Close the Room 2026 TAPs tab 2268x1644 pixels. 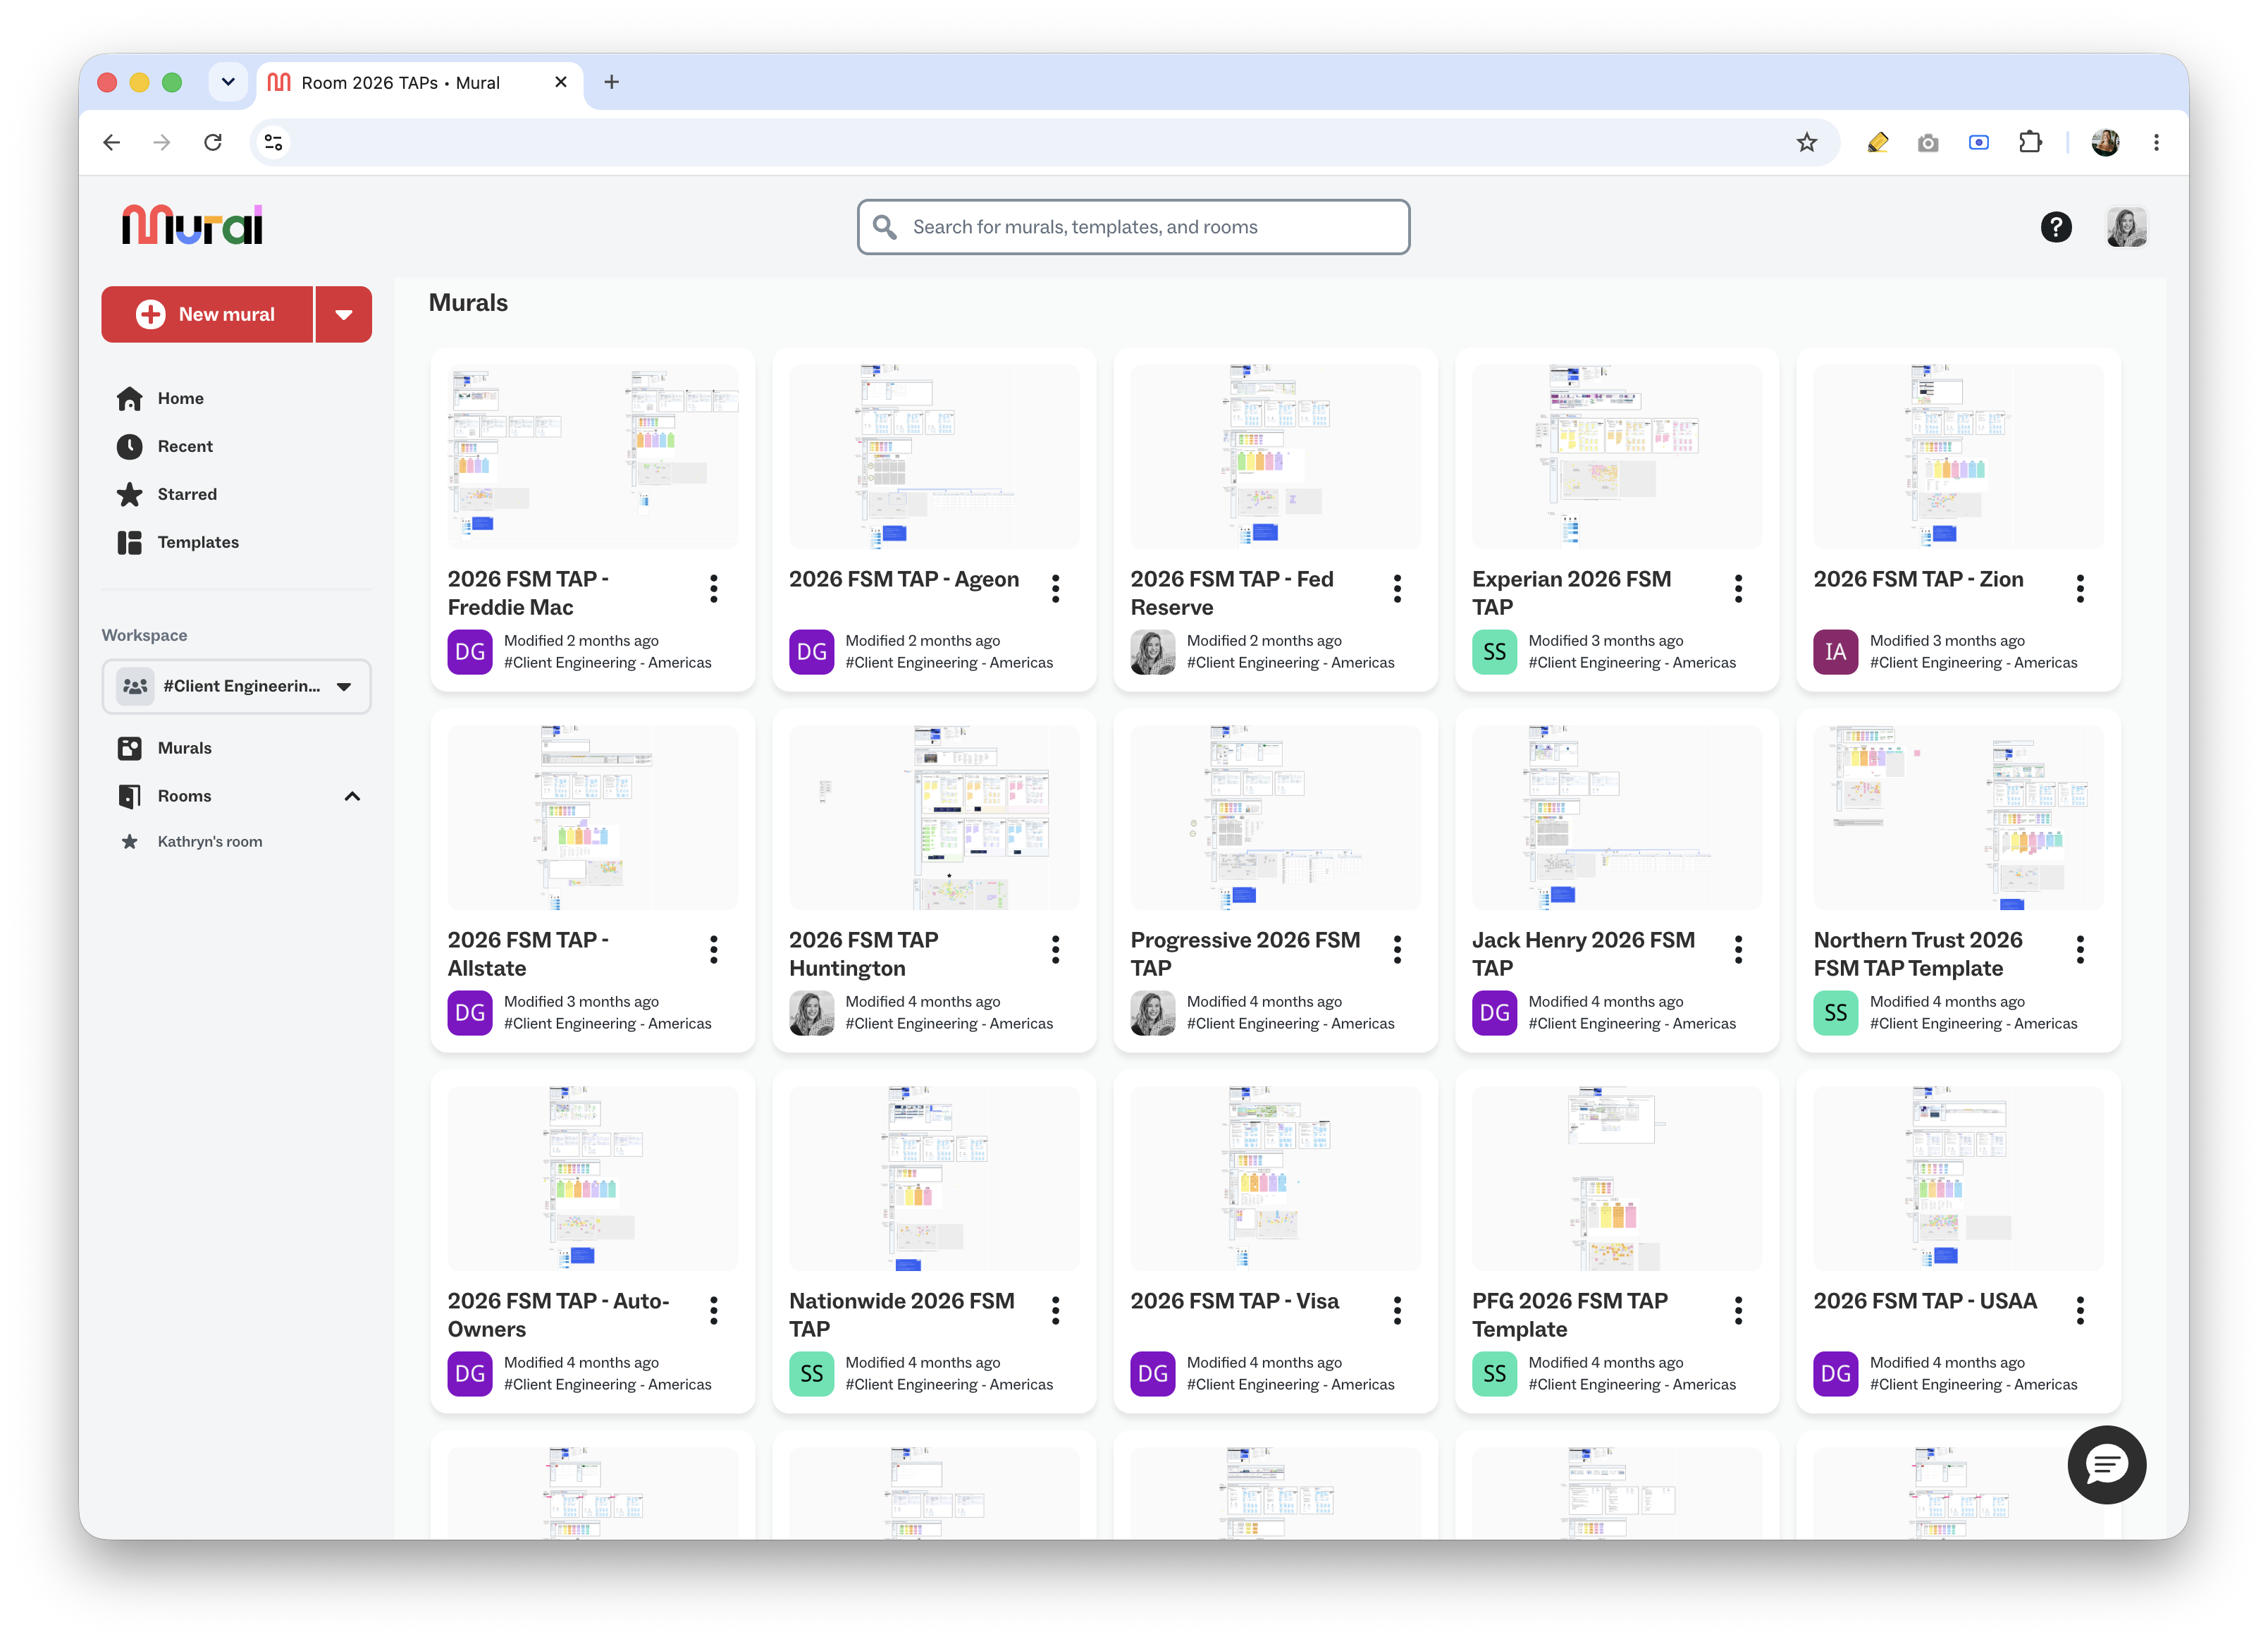(x=561, y=82)
